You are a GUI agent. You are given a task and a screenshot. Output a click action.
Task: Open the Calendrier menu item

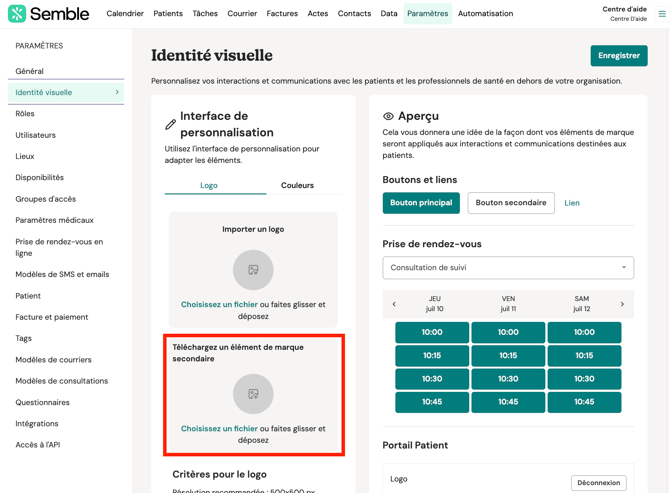coord(125,14)
